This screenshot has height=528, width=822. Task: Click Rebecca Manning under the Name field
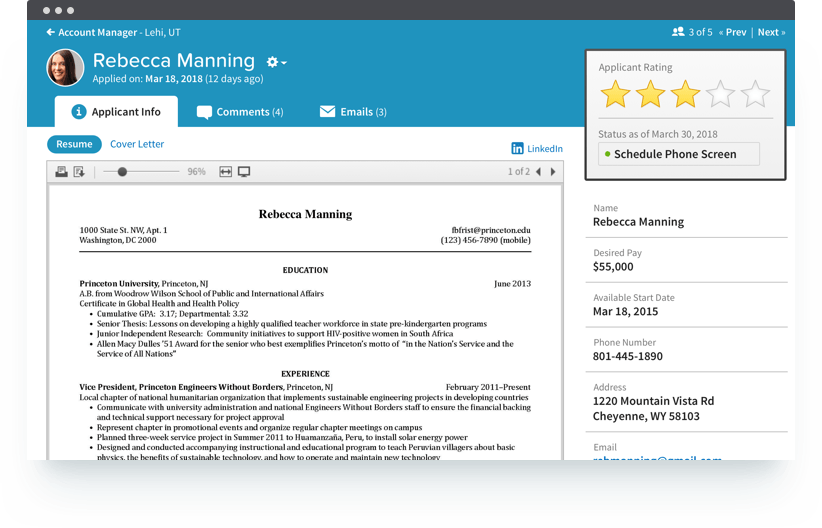pos(638,222)
